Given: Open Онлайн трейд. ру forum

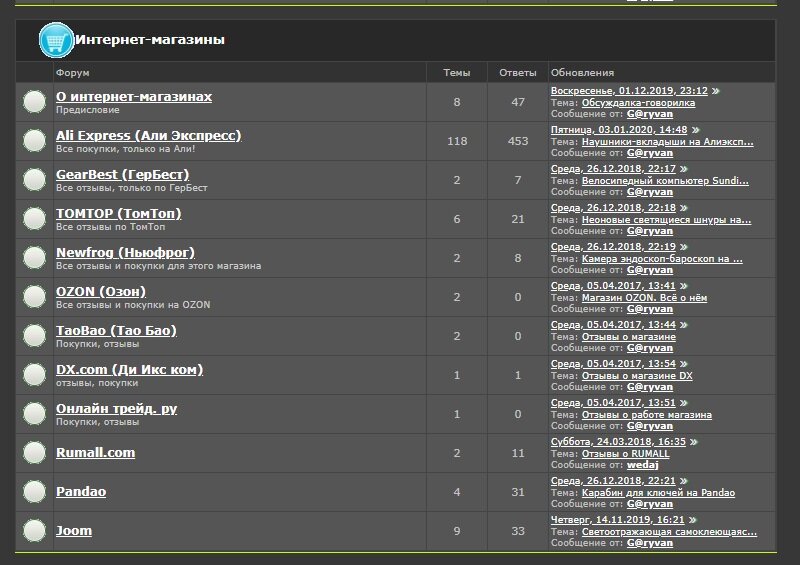Looking at the screenshot, I should pyautogui.click(x=116, y=409).
